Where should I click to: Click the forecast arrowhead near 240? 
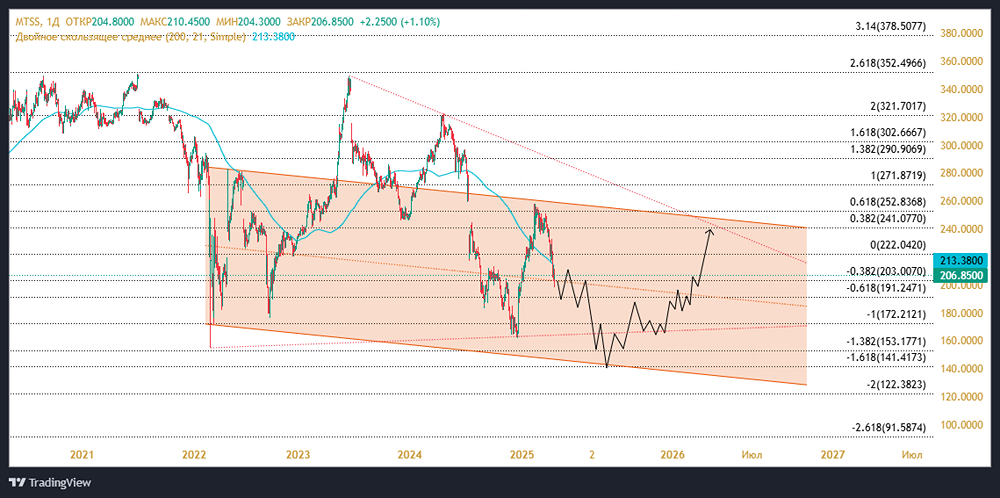710,233
